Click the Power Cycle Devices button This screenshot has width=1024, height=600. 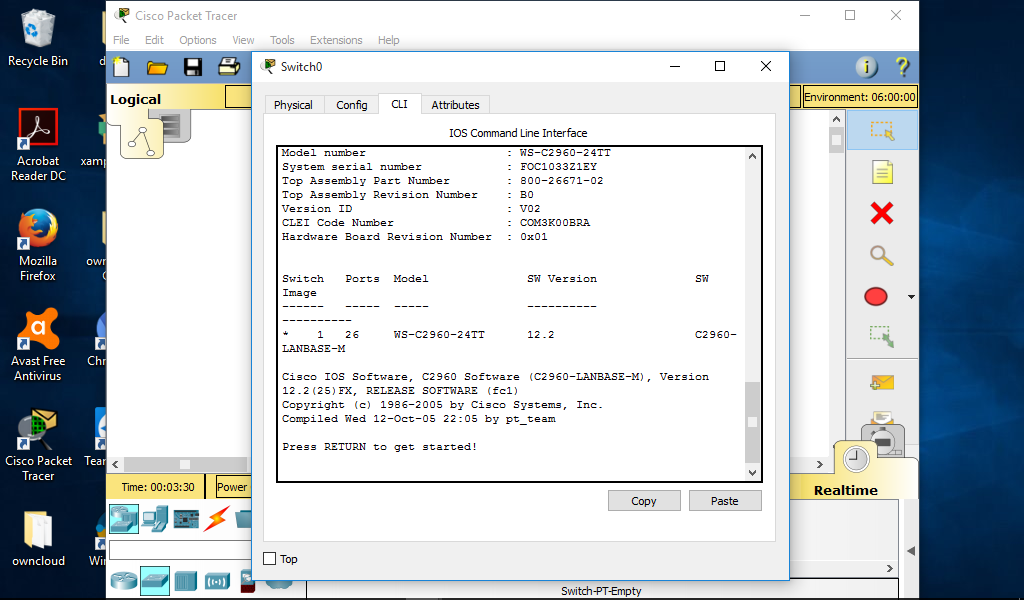(x=232, y=487)
